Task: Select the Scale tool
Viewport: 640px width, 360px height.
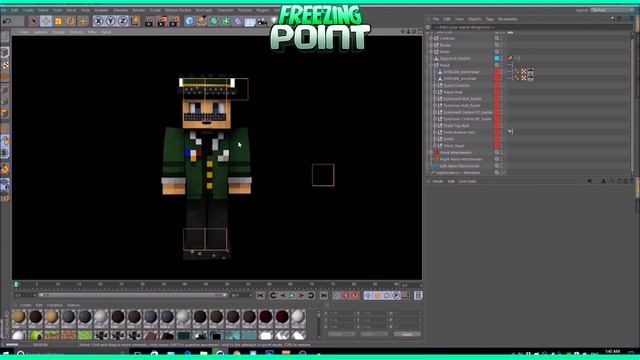Action: [x=58, y=21]
